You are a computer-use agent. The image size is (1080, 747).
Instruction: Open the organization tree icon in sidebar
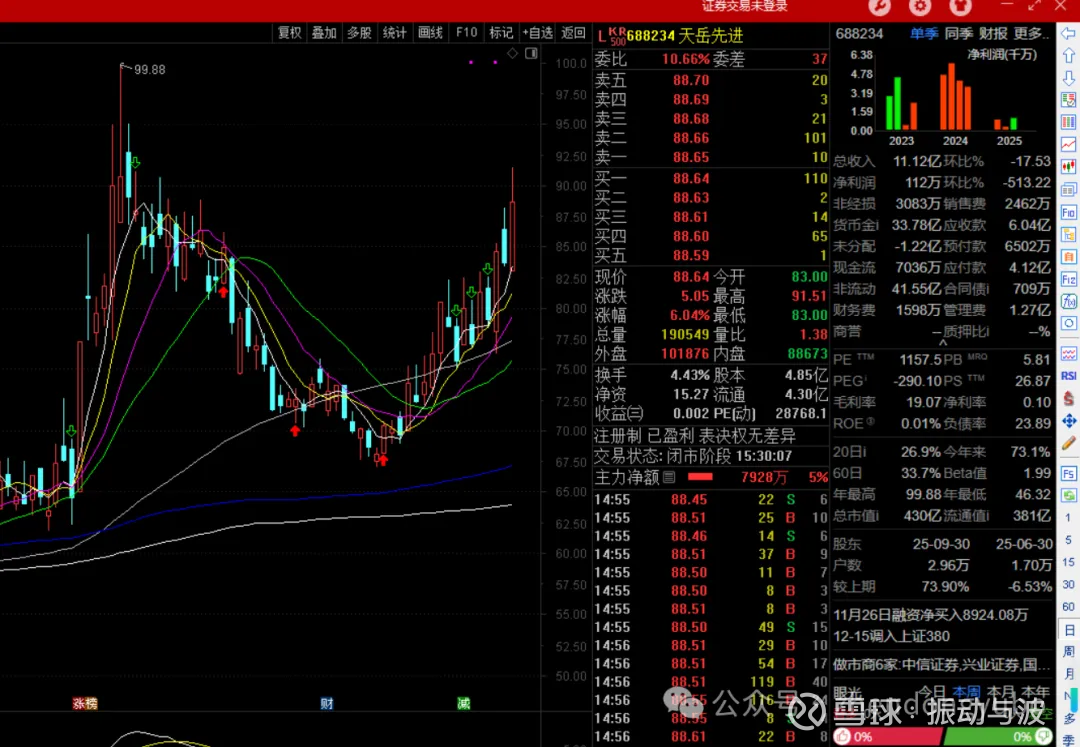pyautogui.click(x=1069, y=234)
